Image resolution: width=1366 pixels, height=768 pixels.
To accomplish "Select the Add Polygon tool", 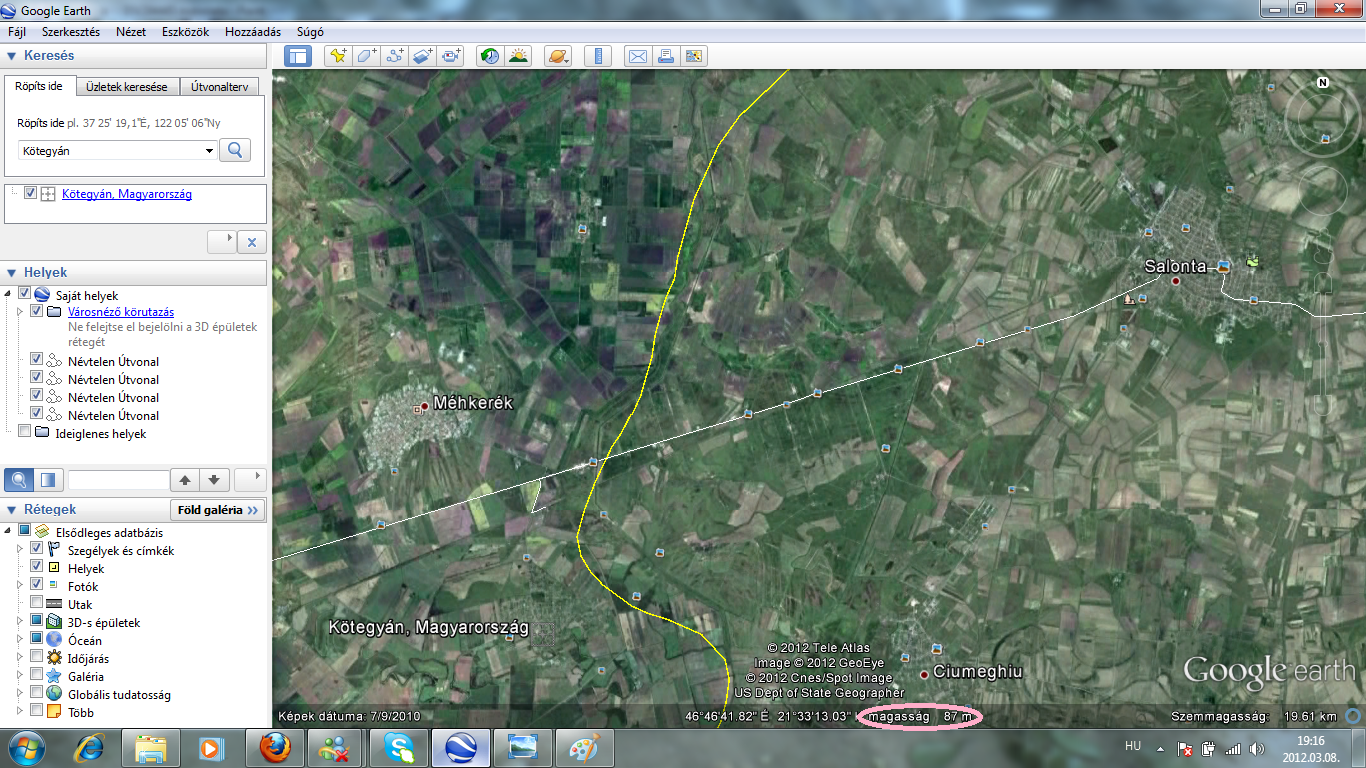I will point(366,56).
